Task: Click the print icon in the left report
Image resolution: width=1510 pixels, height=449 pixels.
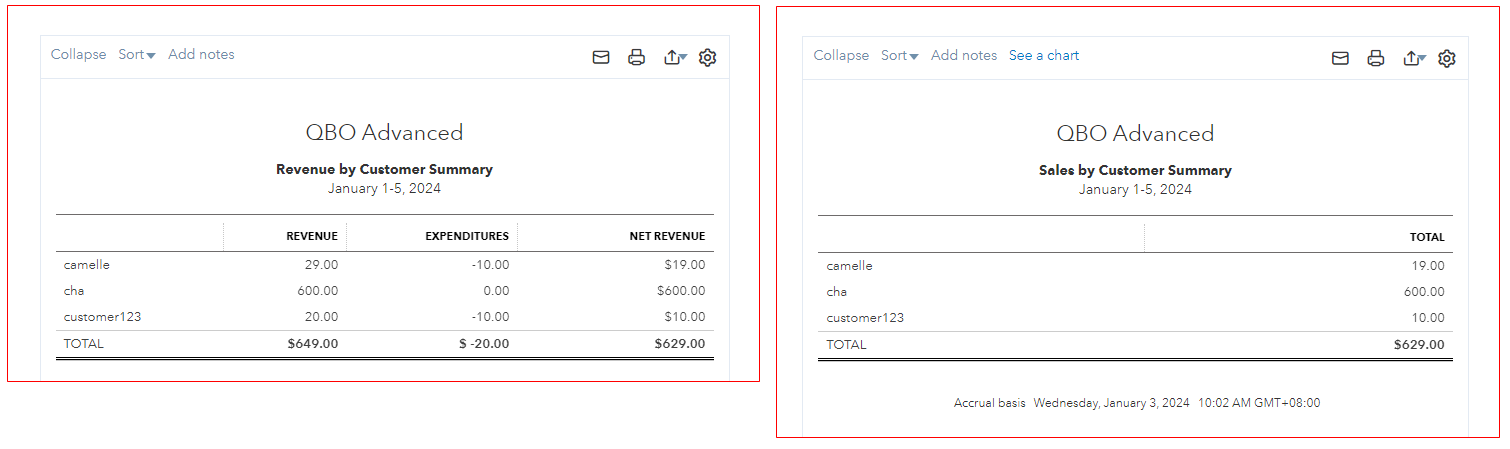Action: (x=636, y=58)
